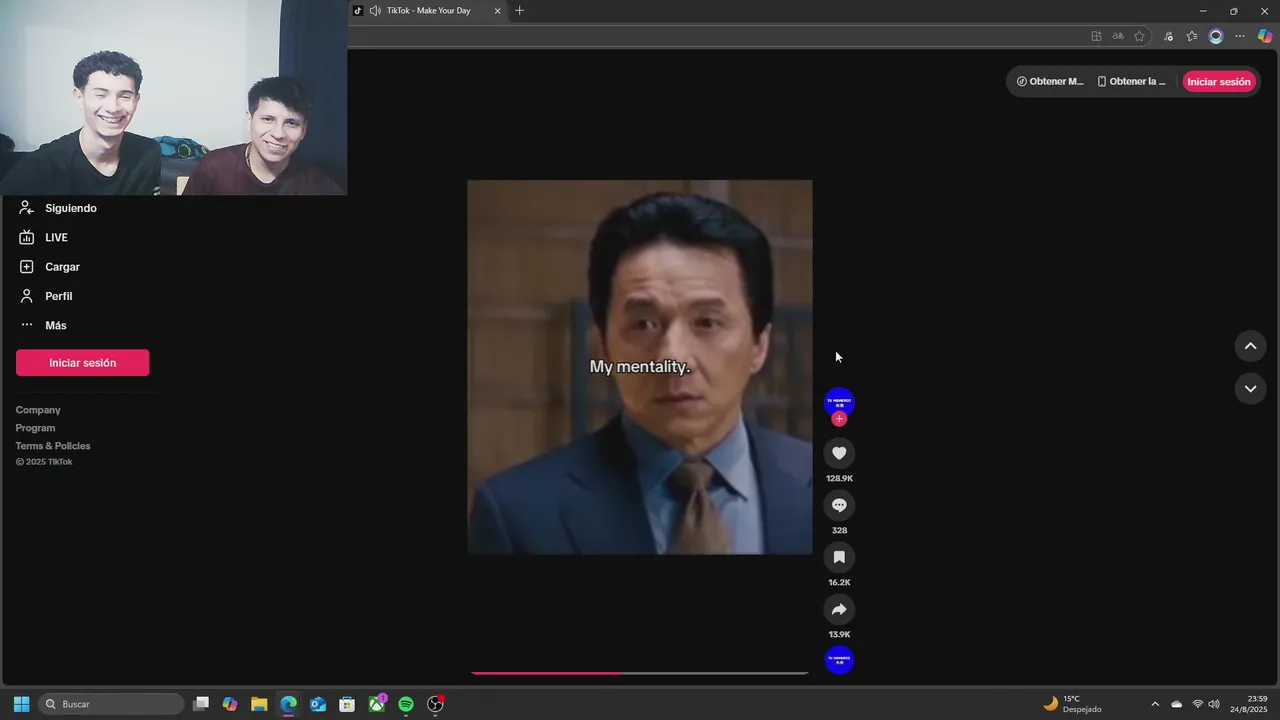The width and height of the screenshot is (1280, 720).
Task: Share the video using the arrow icon
Action: click(x=839, y=609)
